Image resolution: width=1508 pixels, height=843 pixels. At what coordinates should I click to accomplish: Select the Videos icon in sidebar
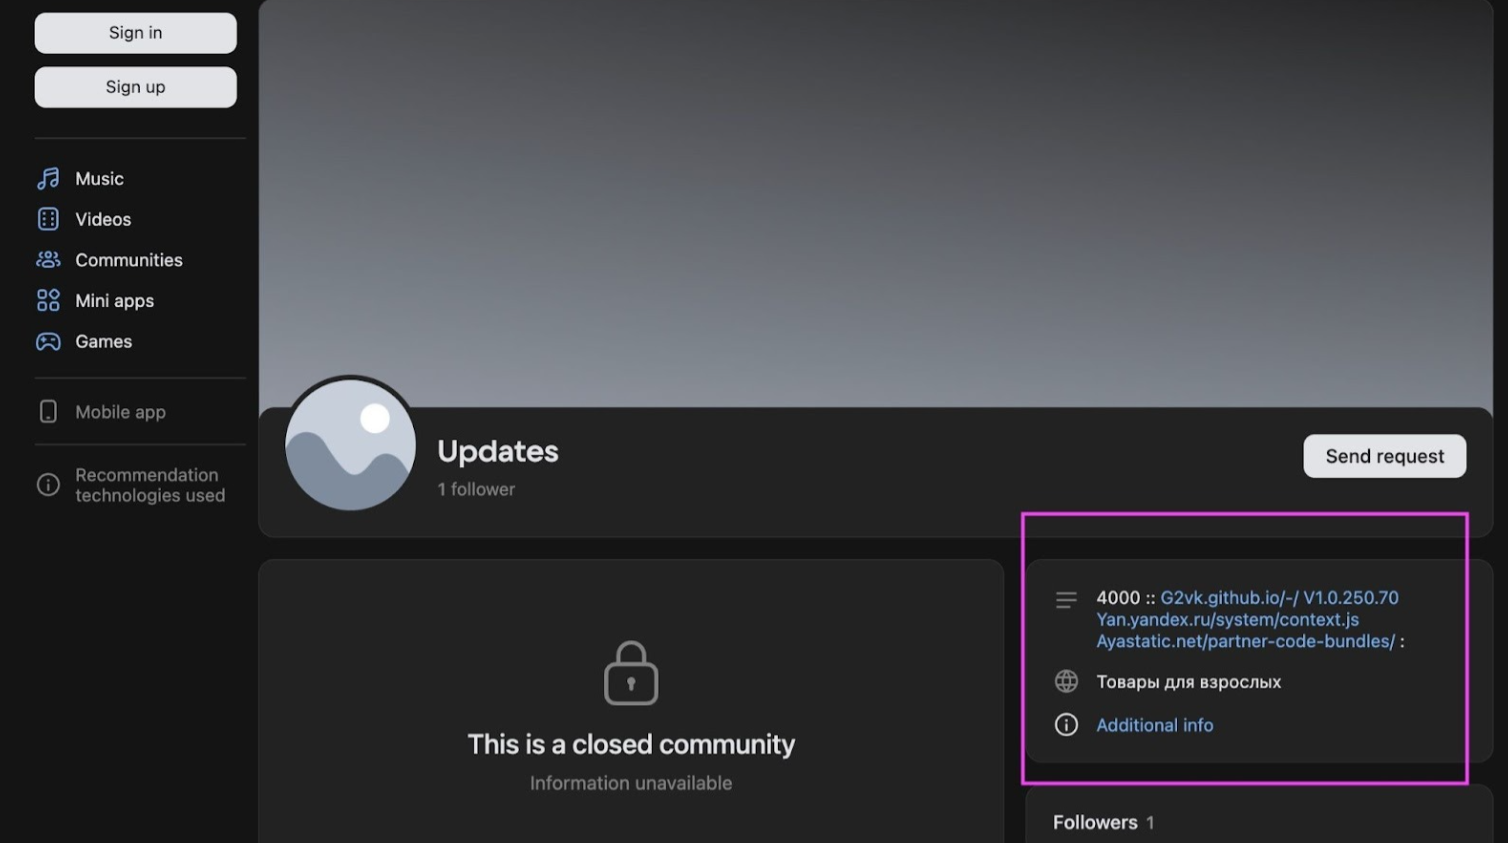[x=48, y=219]
